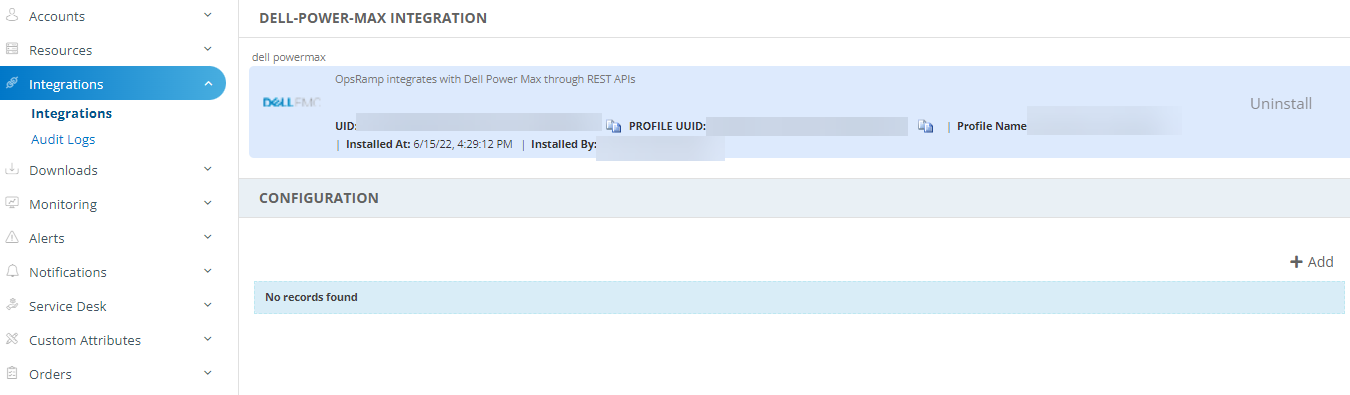Image resolution: width=1350 pixels, height=395 pixels.
Task: Uninstall the Dell Power Max integration
Action: pos(1281,103)
